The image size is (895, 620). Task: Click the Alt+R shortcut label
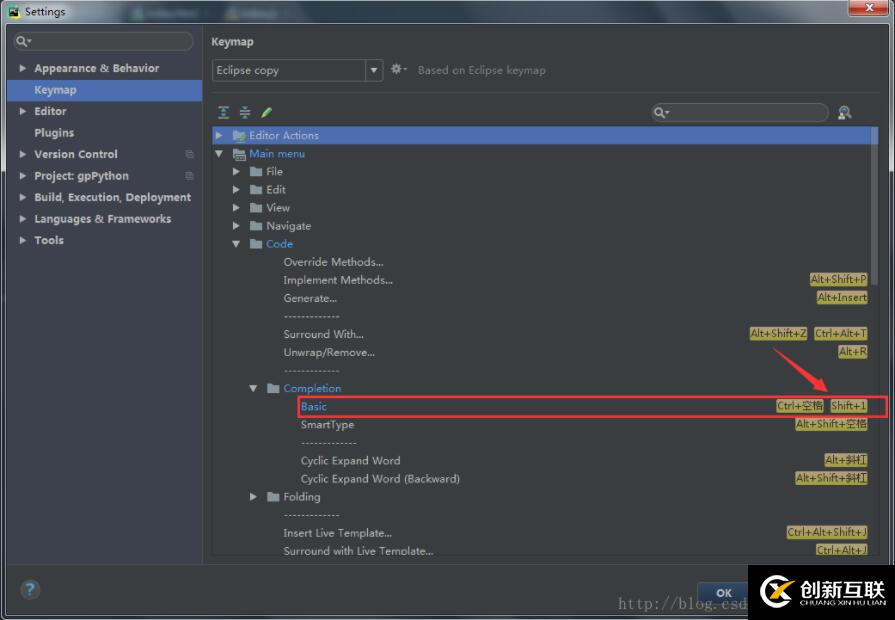pos(853,352)
